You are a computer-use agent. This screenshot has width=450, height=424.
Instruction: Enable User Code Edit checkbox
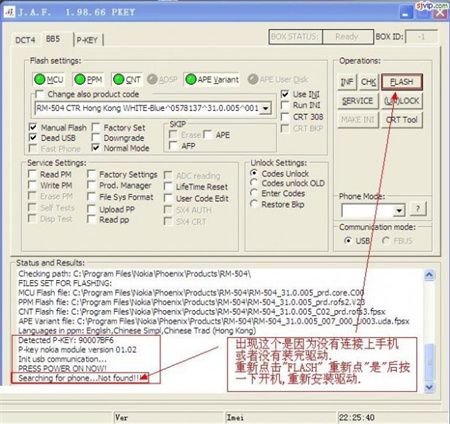coord(168,198)
